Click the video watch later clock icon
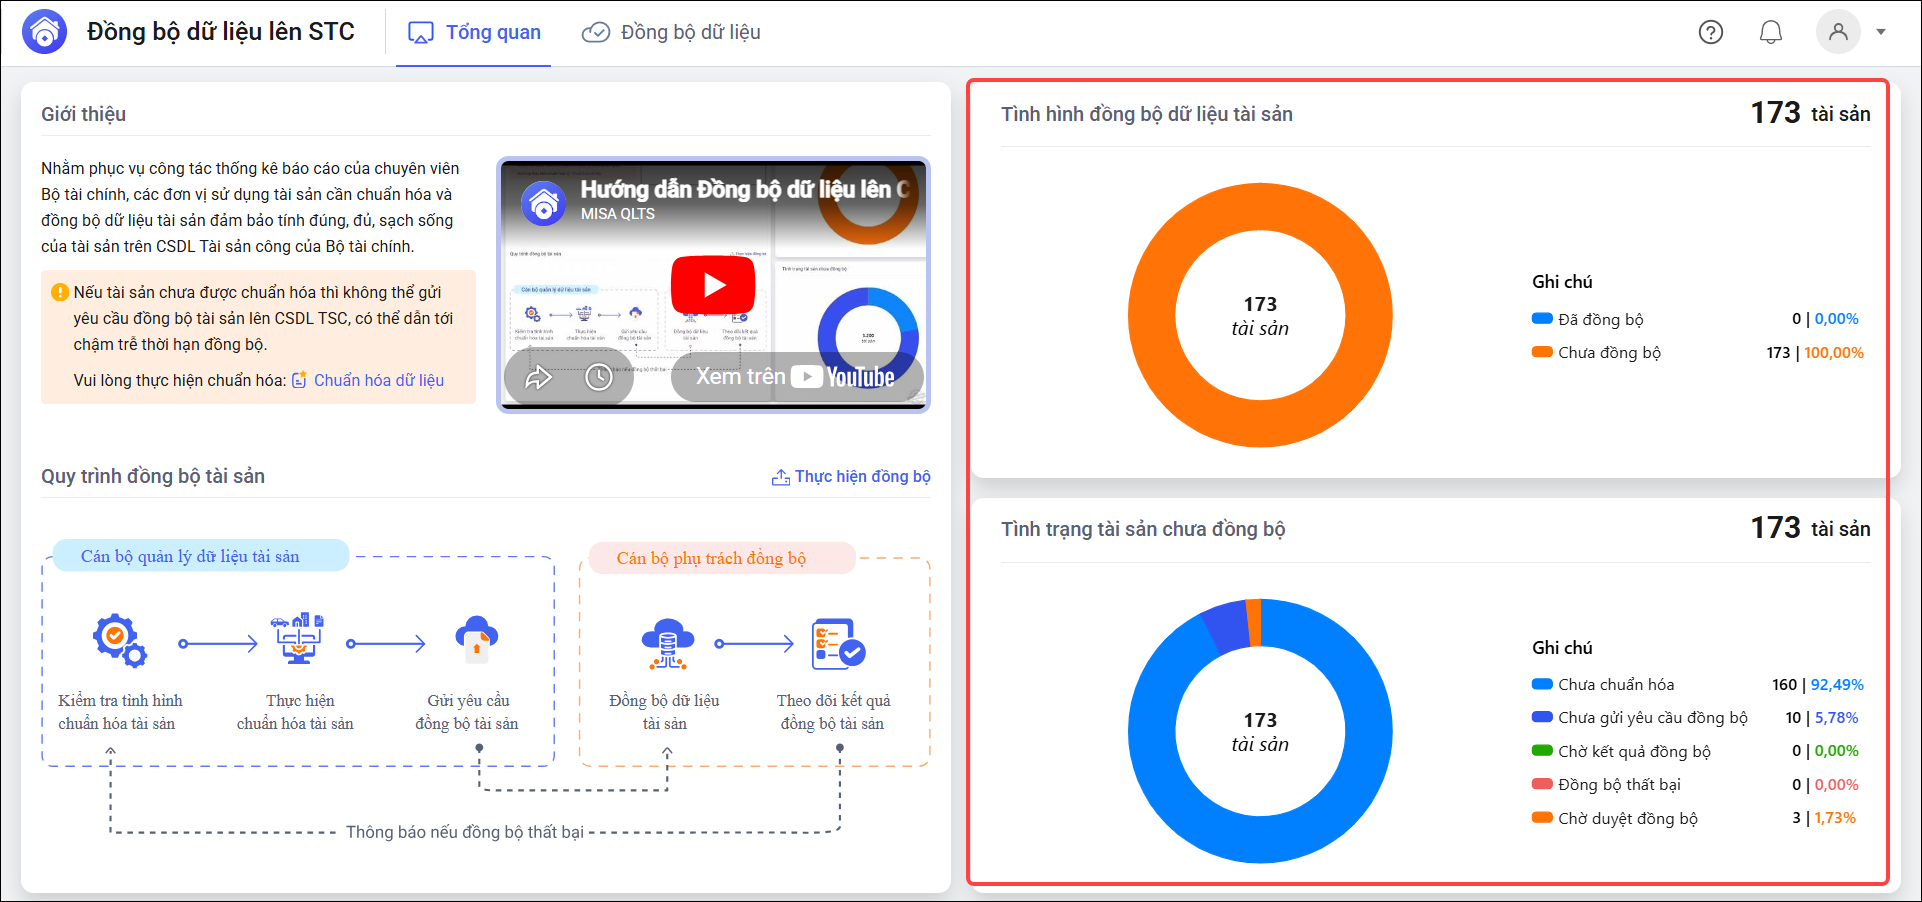 pyautogui.click(x=599, y=377)
